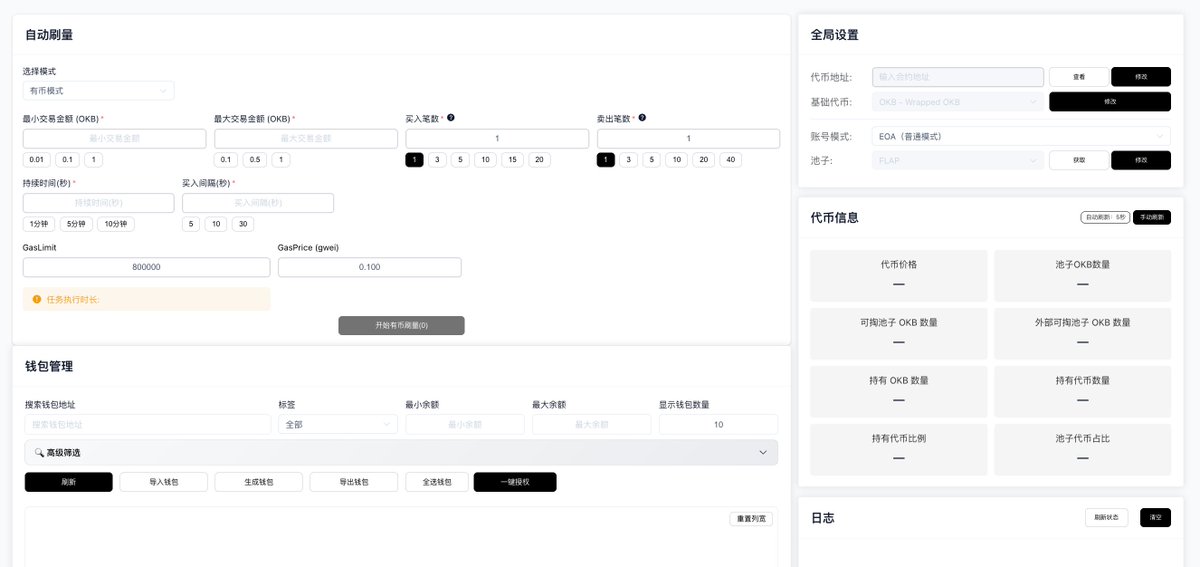The height and width of the screenshot is (567, 1200).
Task: Focus the 买入笔数 input field
Action: click(x=497, y=138)
